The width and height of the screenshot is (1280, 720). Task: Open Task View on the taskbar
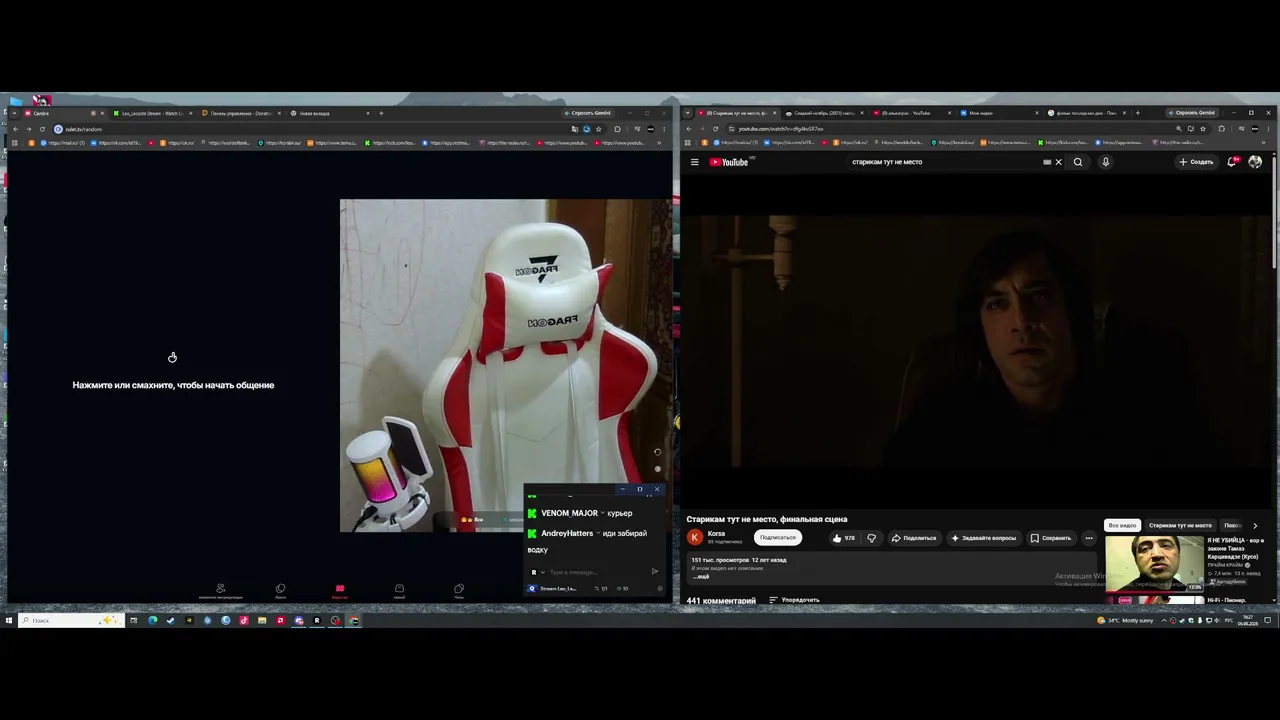133,620
